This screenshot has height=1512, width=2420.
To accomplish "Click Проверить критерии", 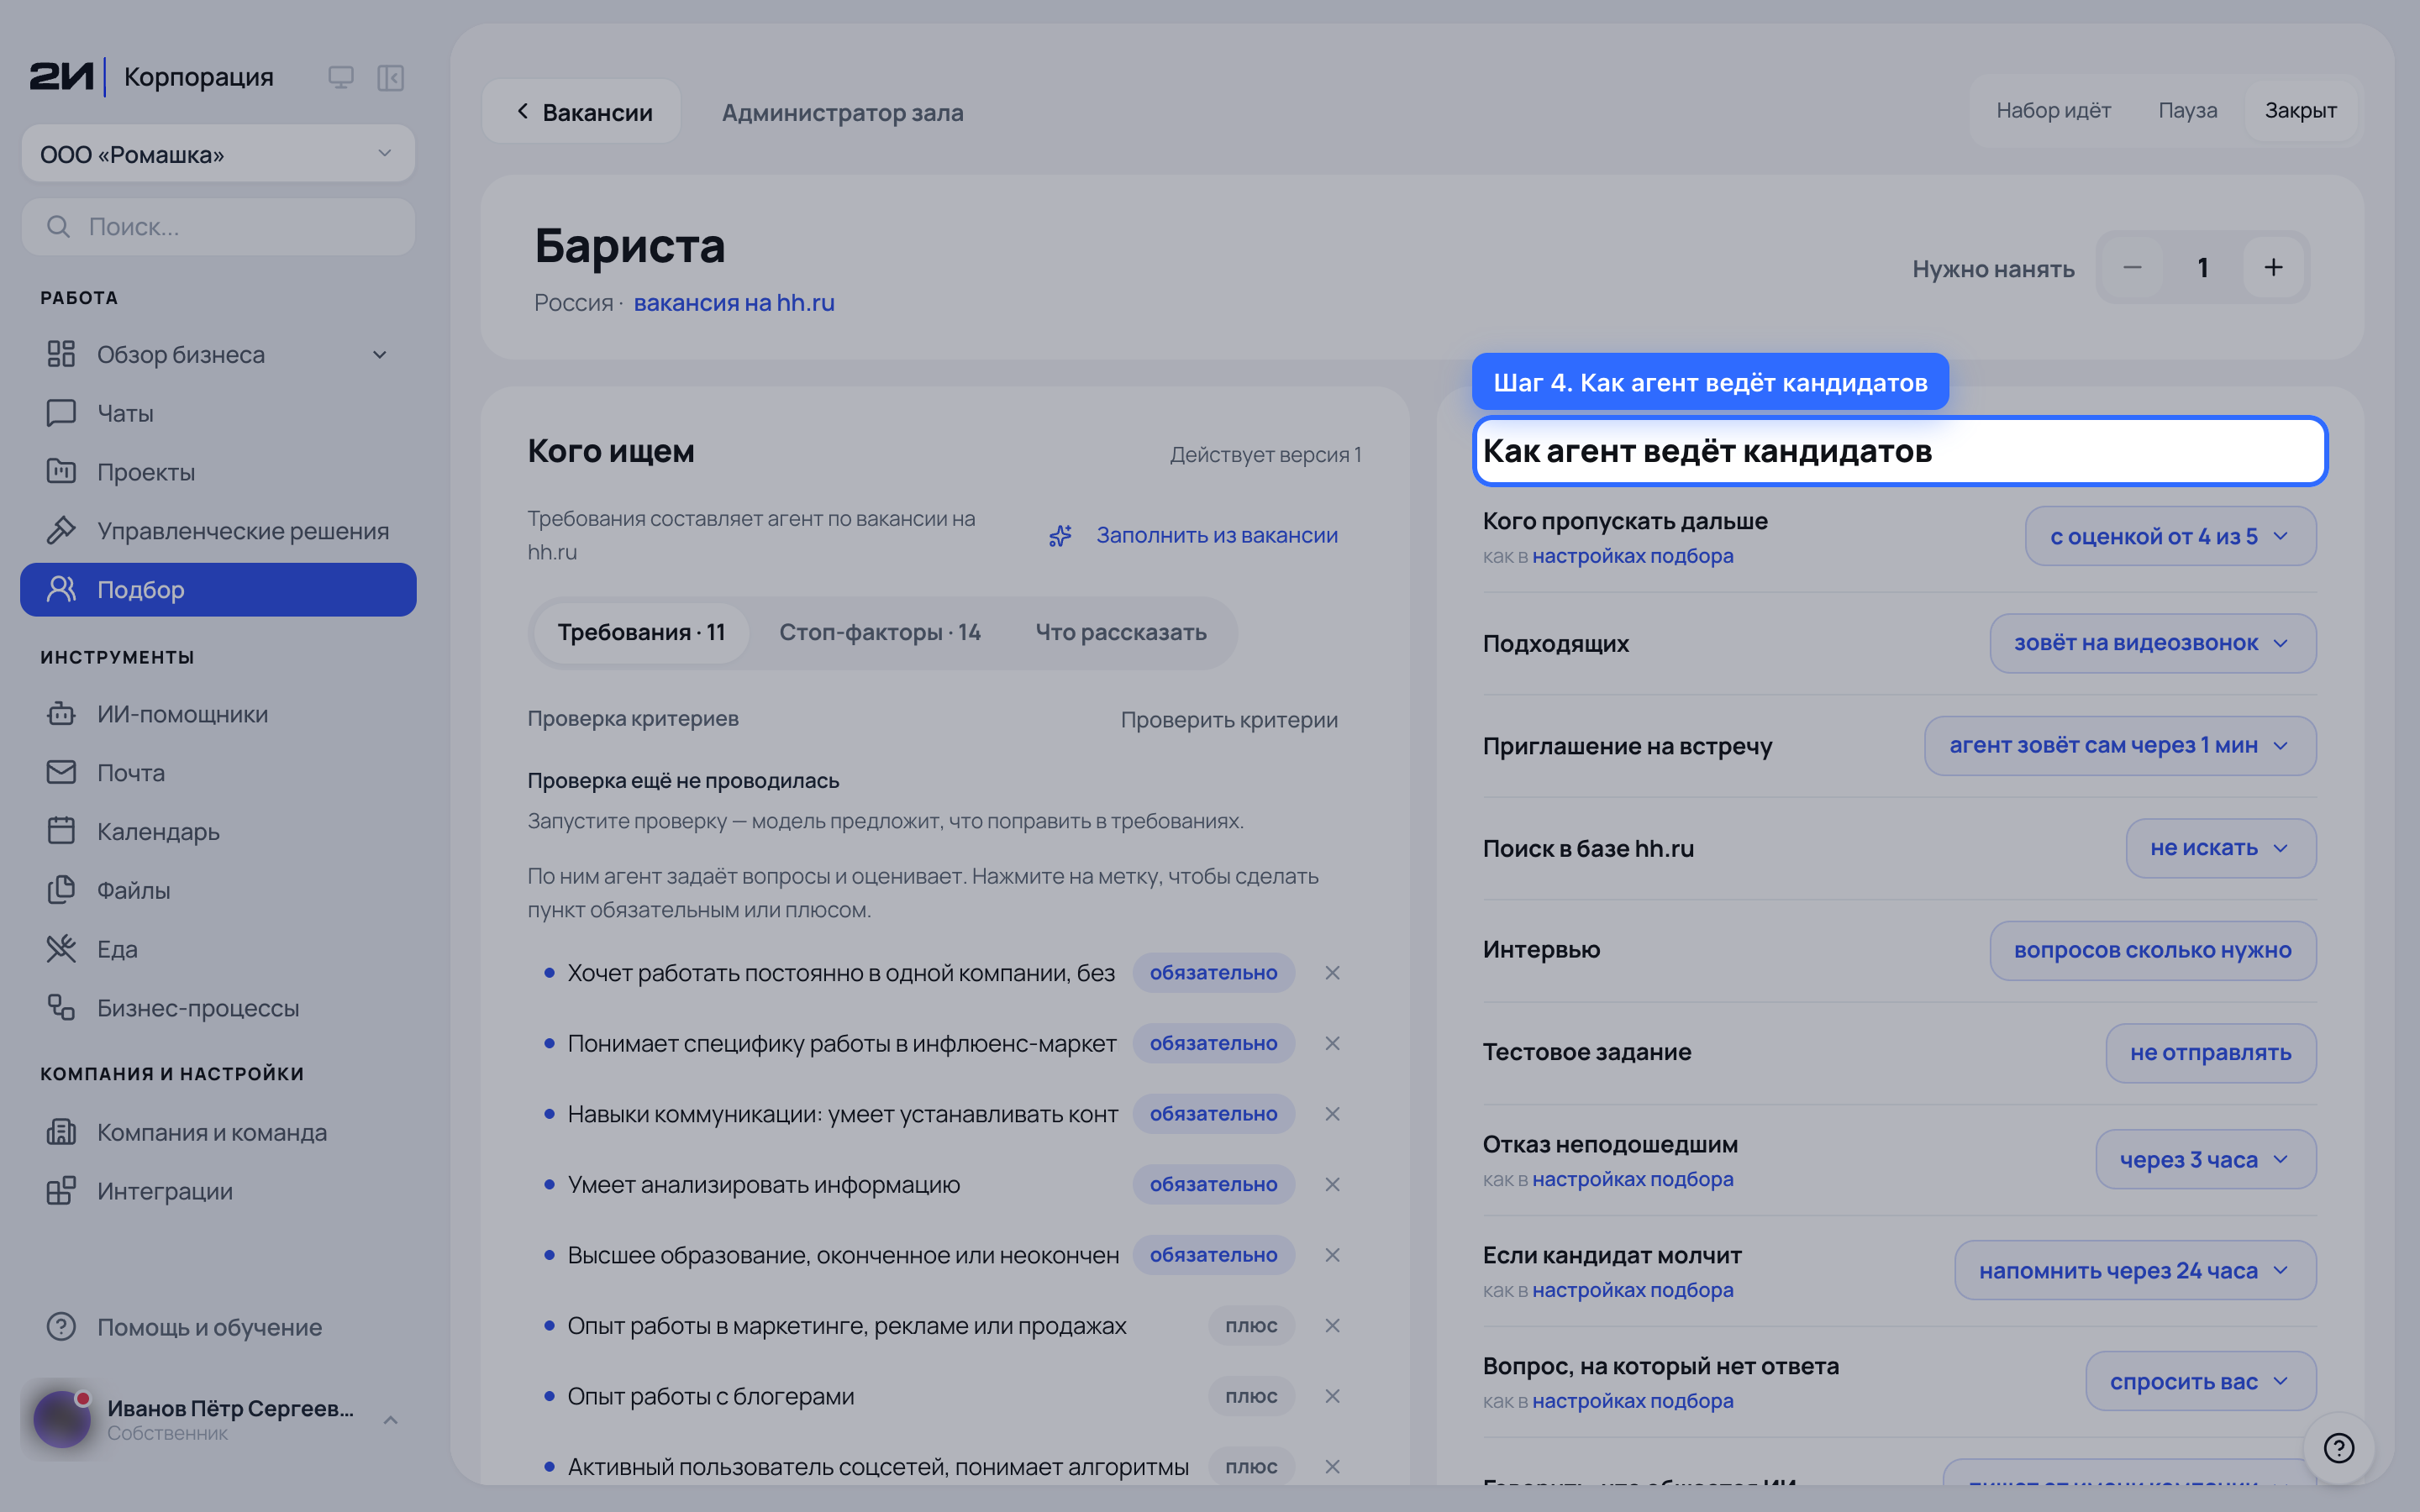I will click(x=1229, y=720).
